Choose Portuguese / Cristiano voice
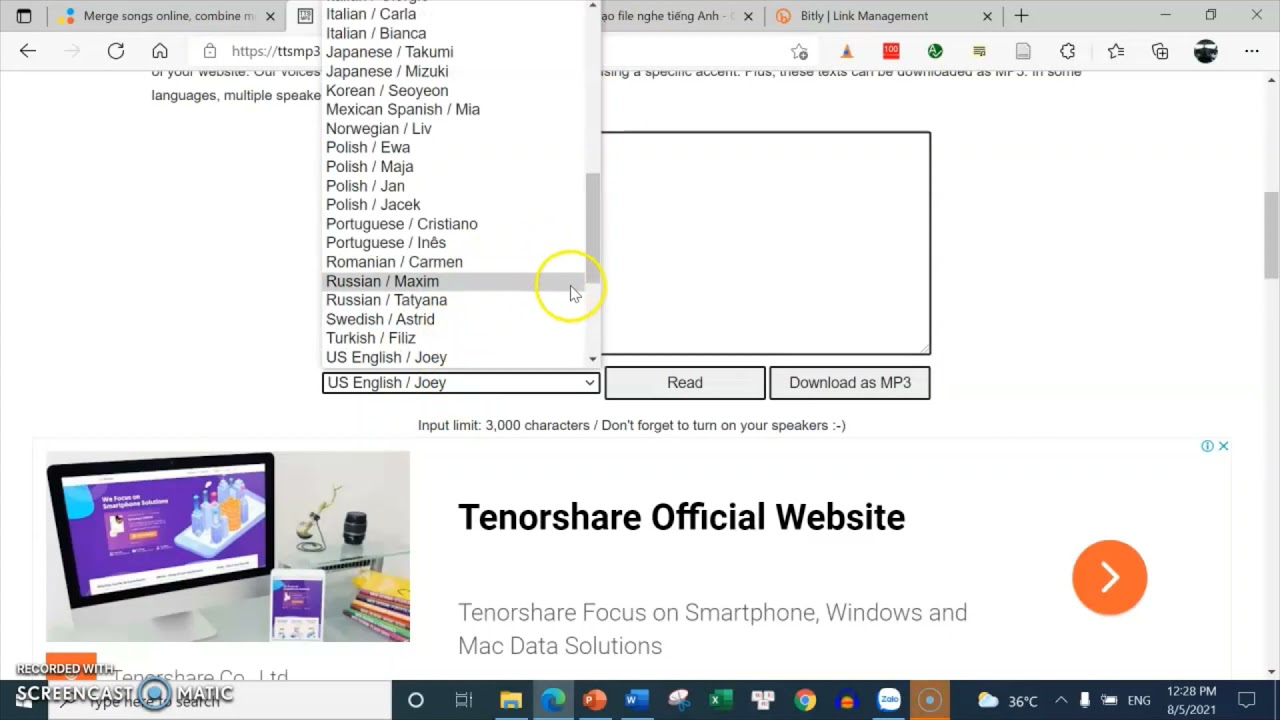The image size is (1280, 720). (x=454, y=224)
